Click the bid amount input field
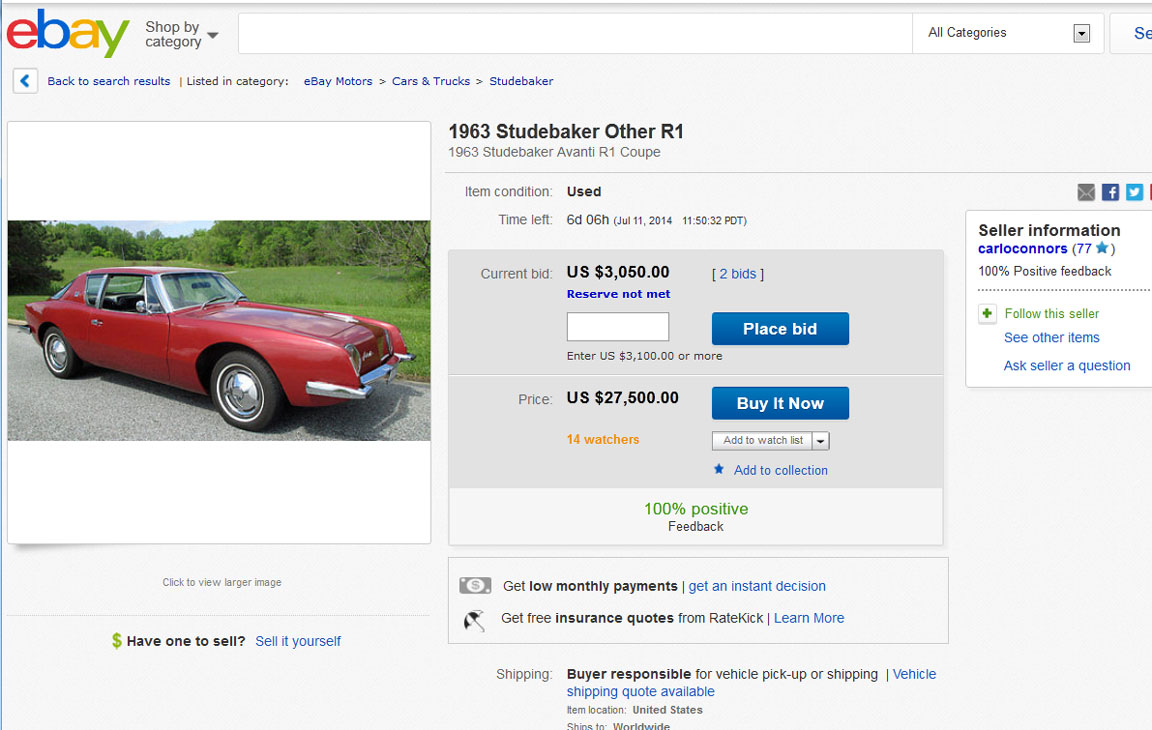Image resolution: width=1152 pixels, height=730 pixels. 618,327
